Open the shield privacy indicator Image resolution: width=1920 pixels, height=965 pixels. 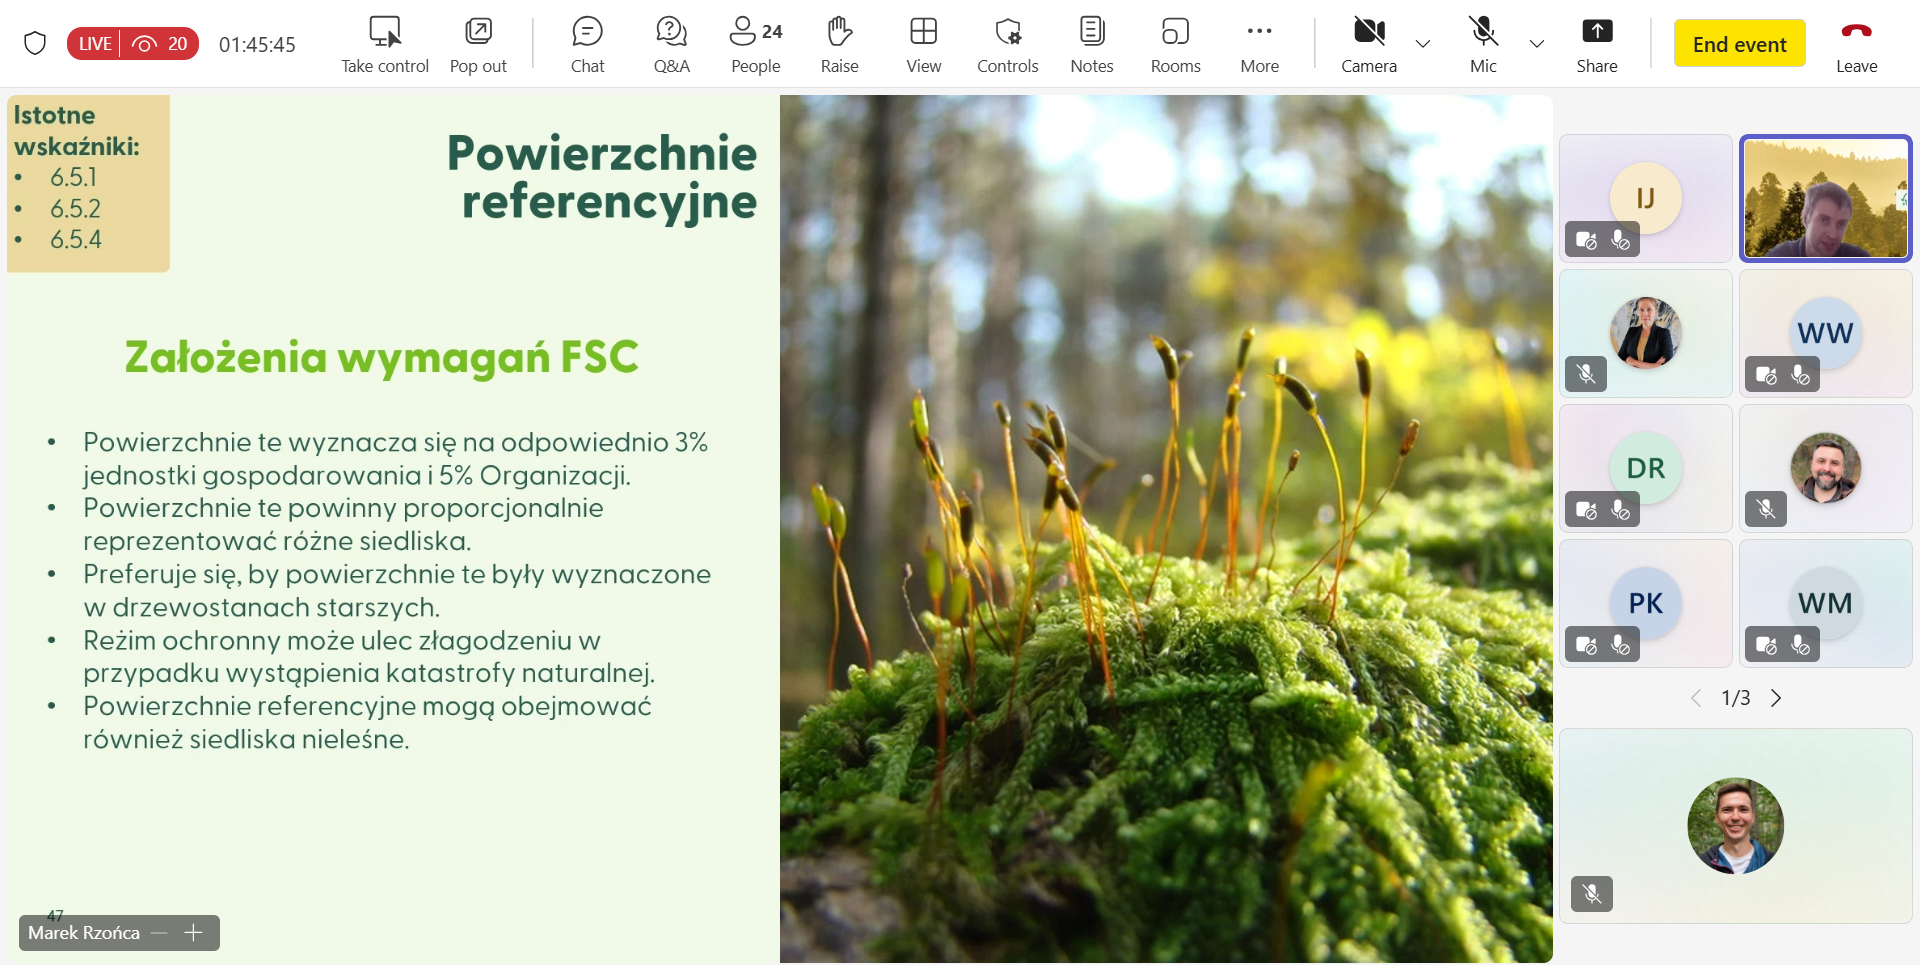click(x=35, y=43)
